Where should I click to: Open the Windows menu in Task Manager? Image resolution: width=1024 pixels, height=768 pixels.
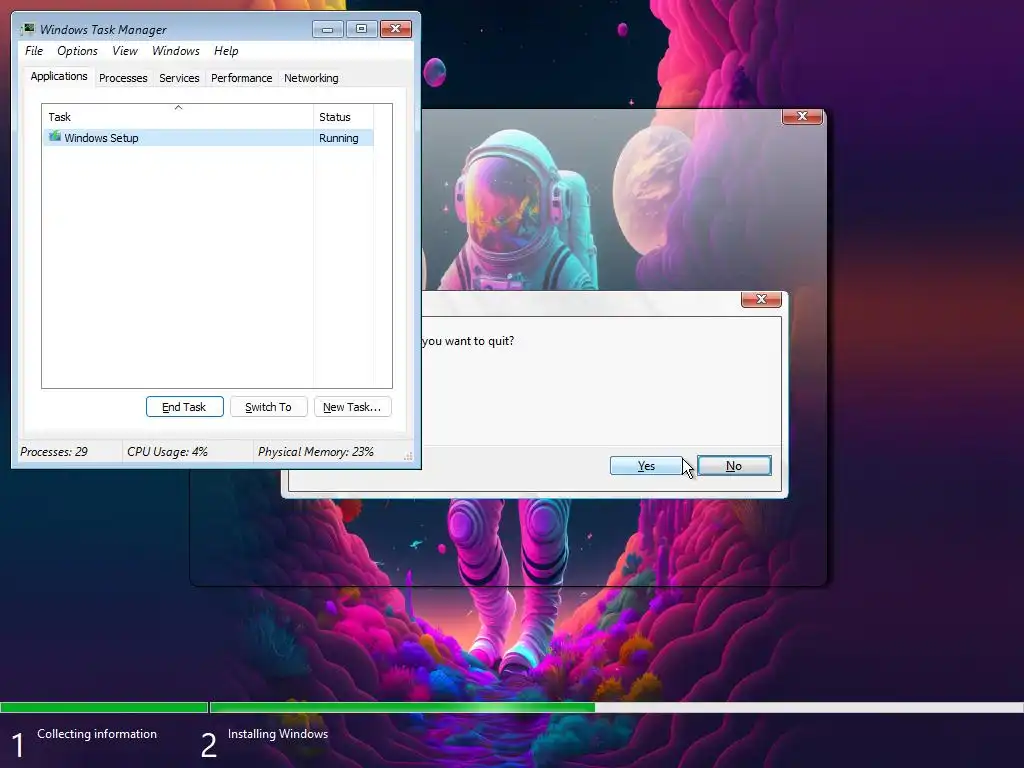(x=176, y=51)
